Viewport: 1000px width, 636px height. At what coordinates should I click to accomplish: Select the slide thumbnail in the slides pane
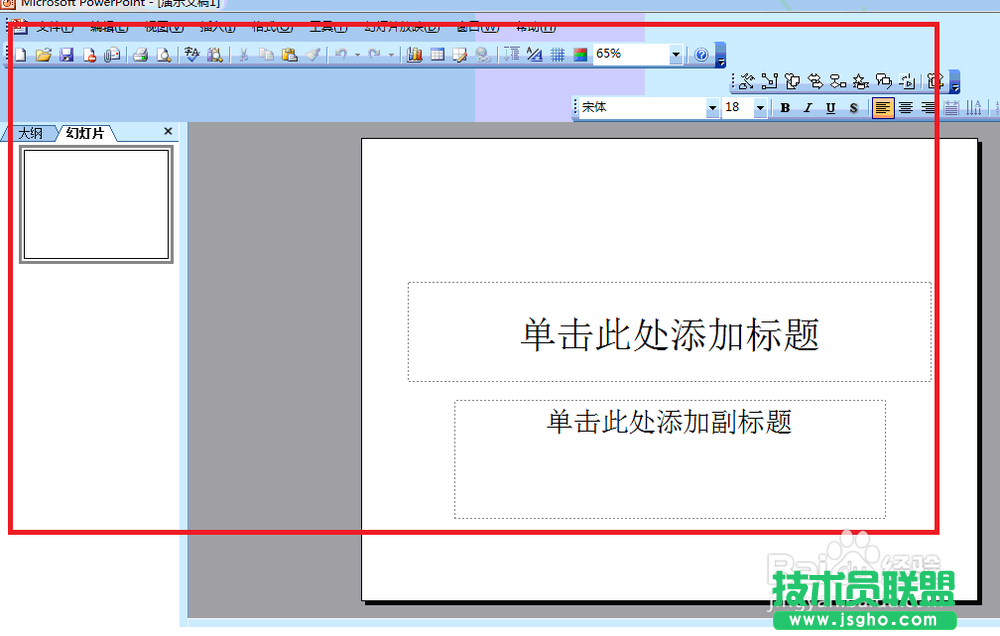96,203
